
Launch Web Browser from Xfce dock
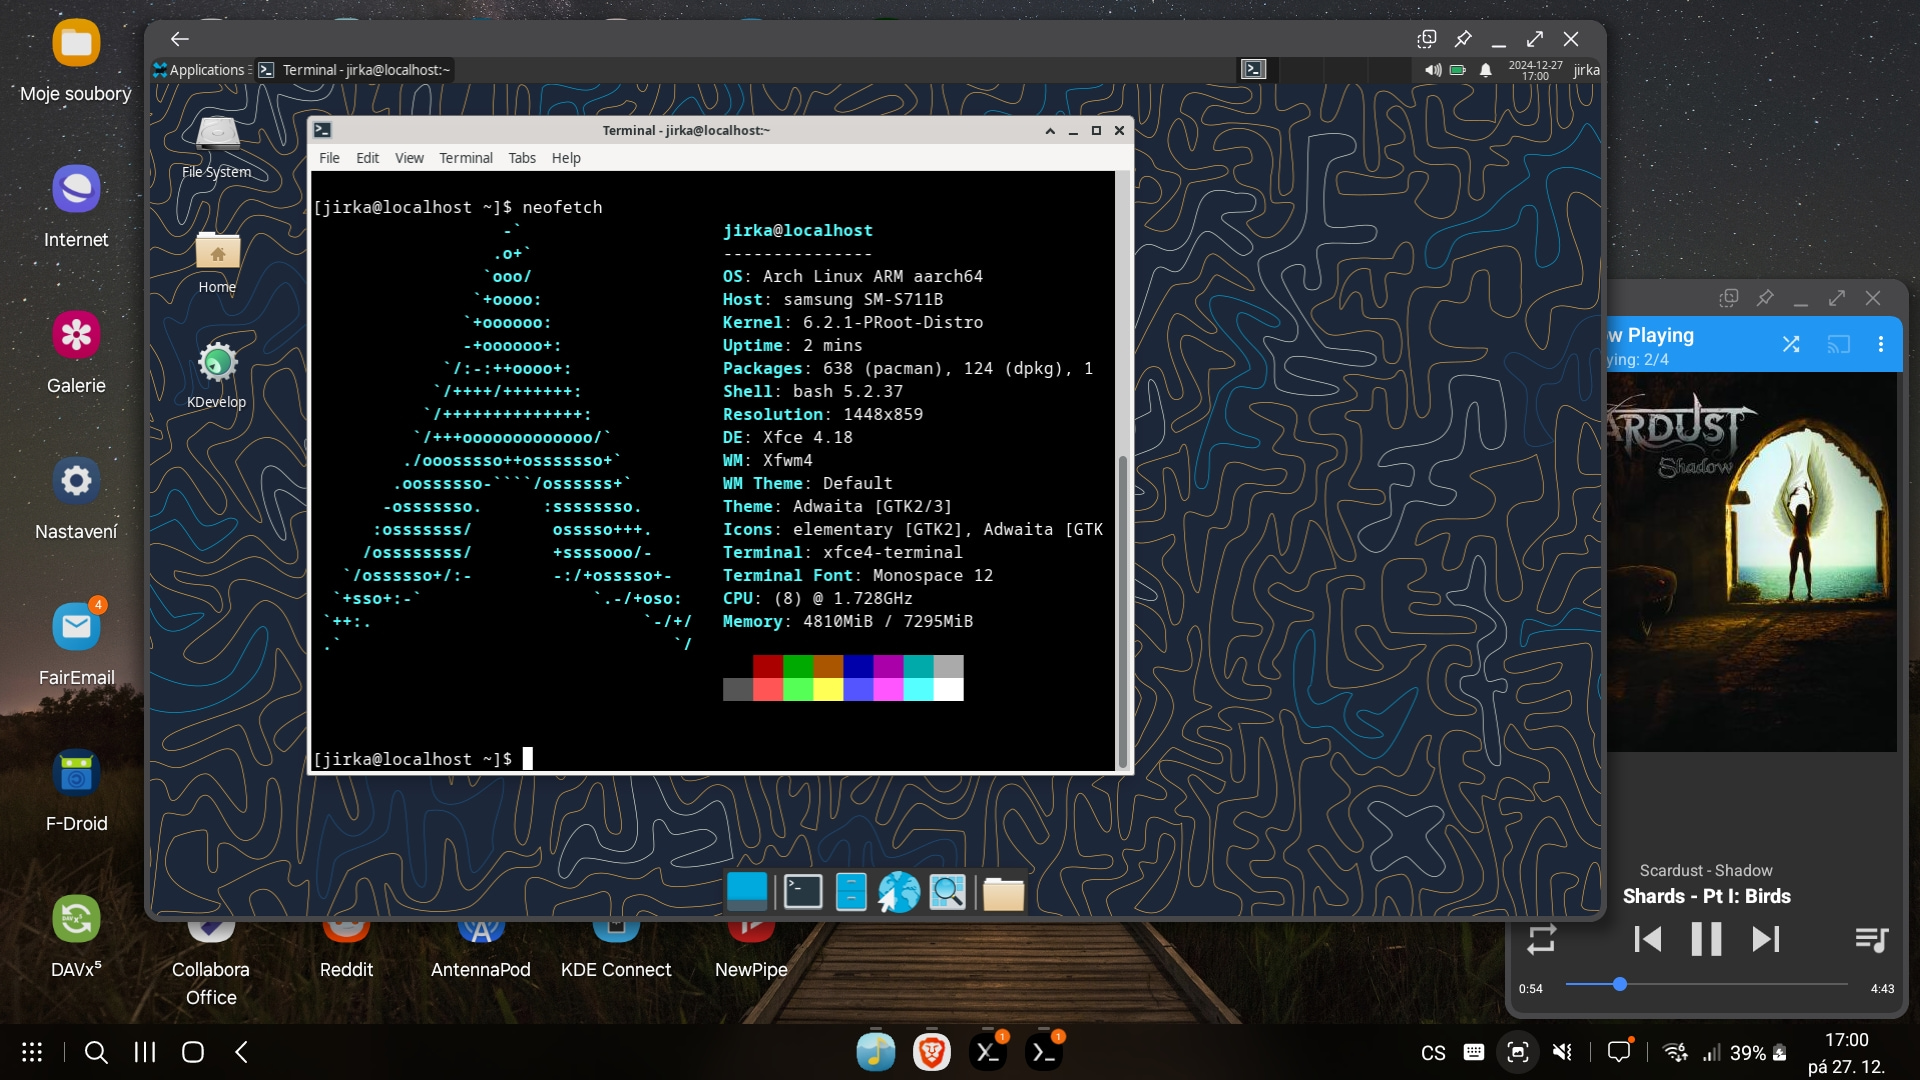tap(899, 891)
